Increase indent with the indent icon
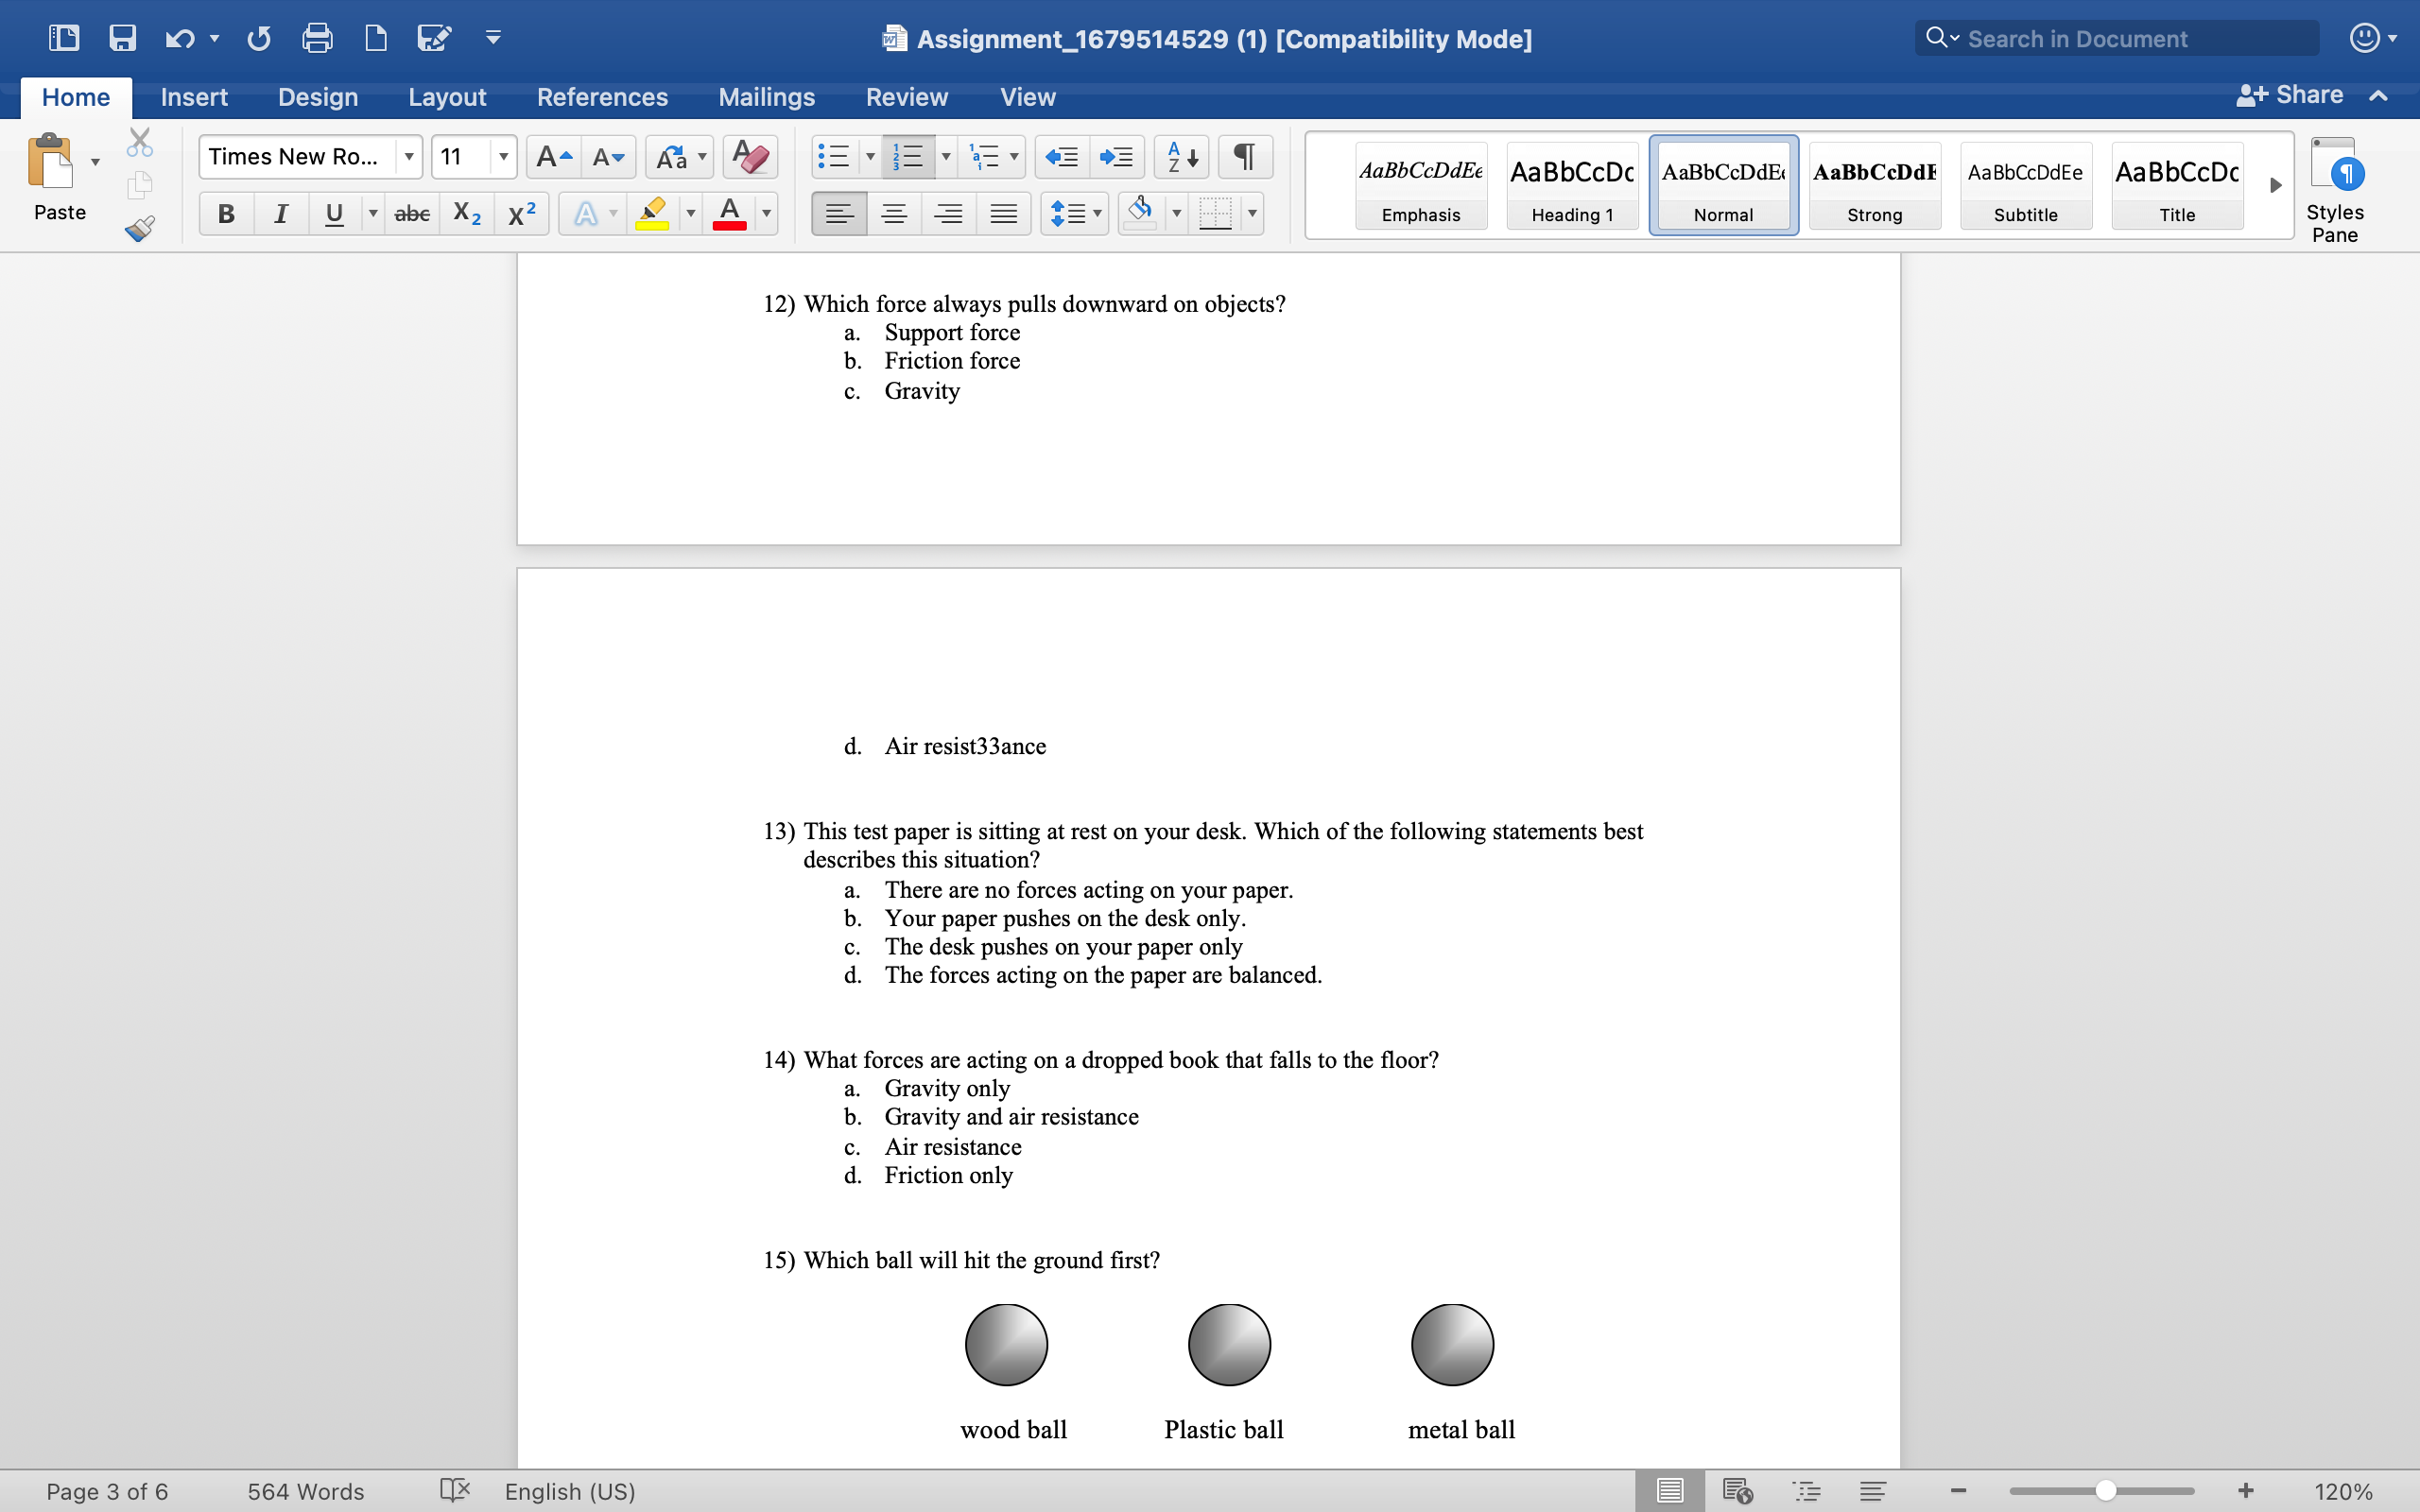This screenshot has width=2420, height=1512. [x=1115, y=157]
